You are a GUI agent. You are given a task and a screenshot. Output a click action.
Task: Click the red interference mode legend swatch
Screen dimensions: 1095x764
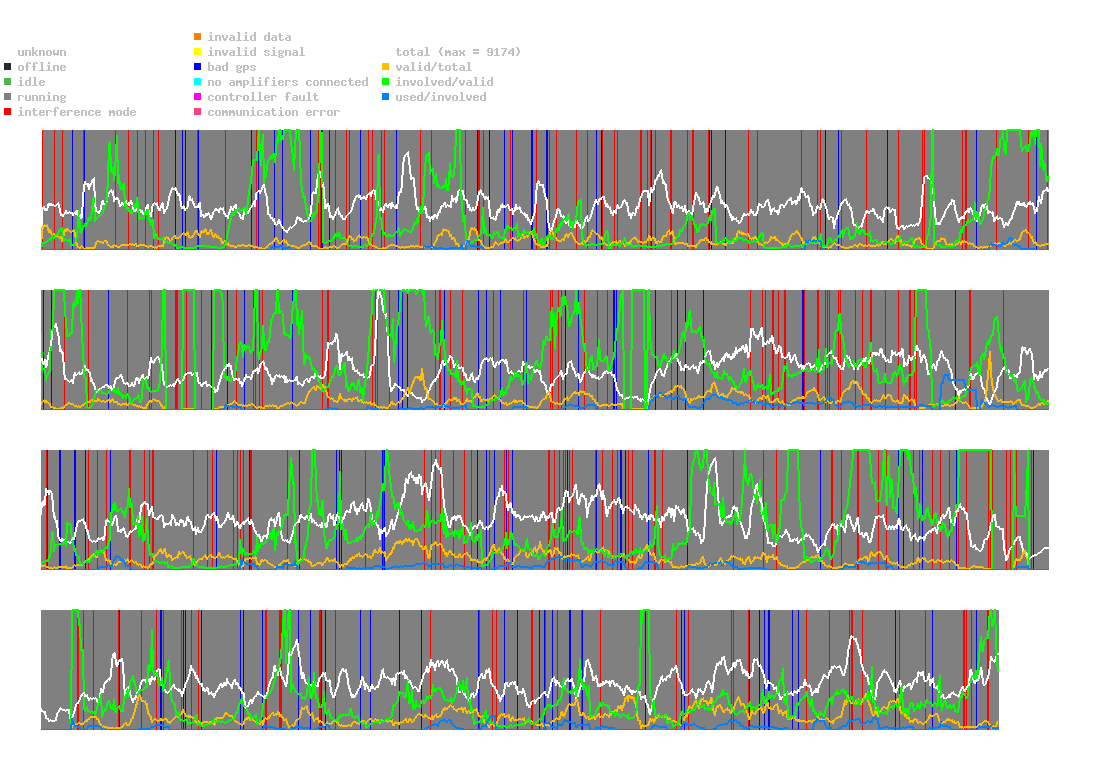(8, 112)
